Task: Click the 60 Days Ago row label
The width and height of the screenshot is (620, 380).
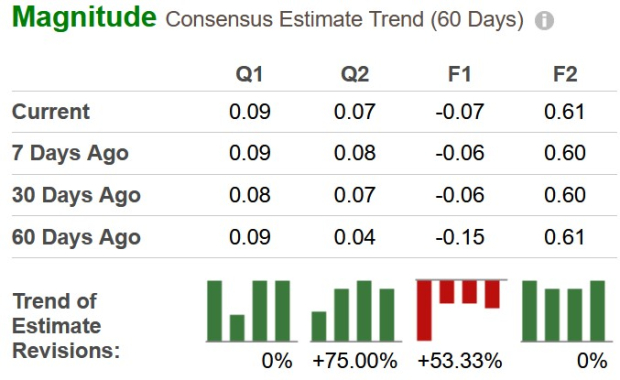Action: pyautogui.click(x=76, y=237)
